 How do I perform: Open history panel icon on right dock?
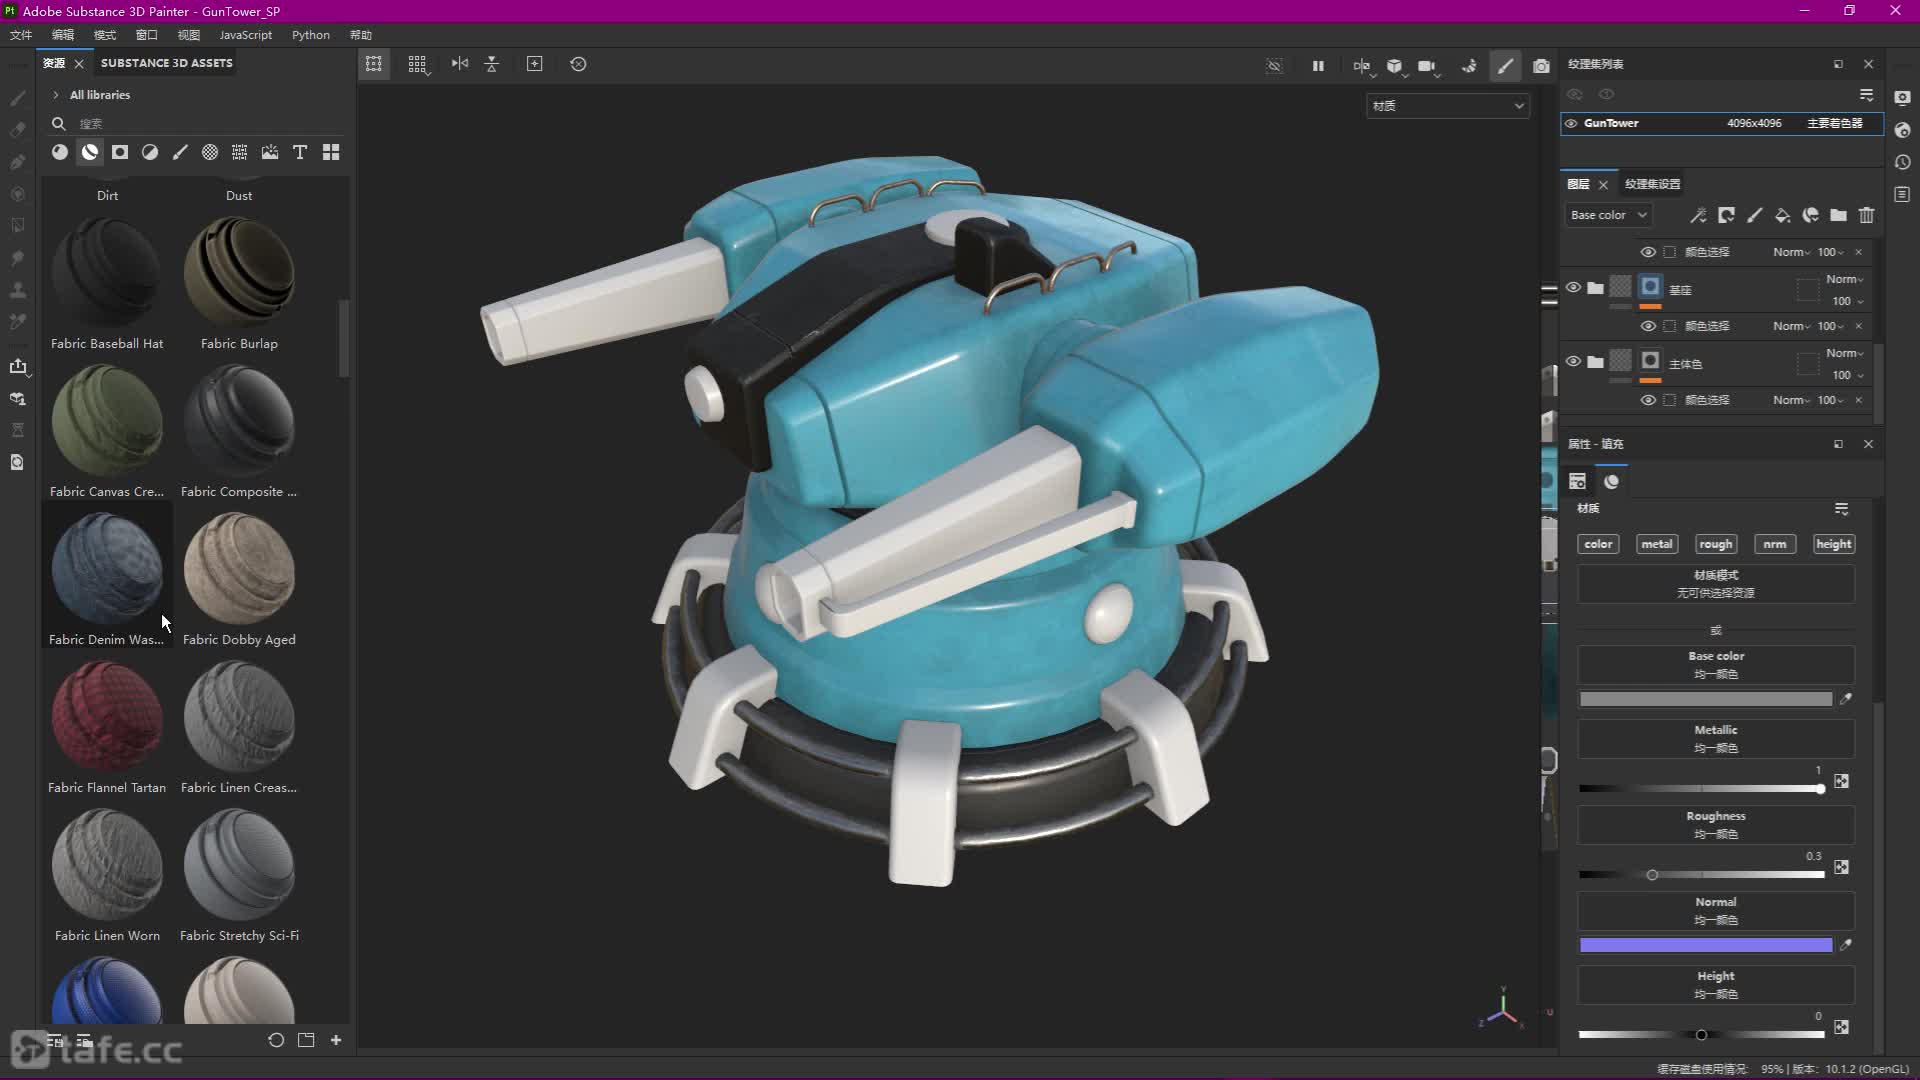(1902, 162)
